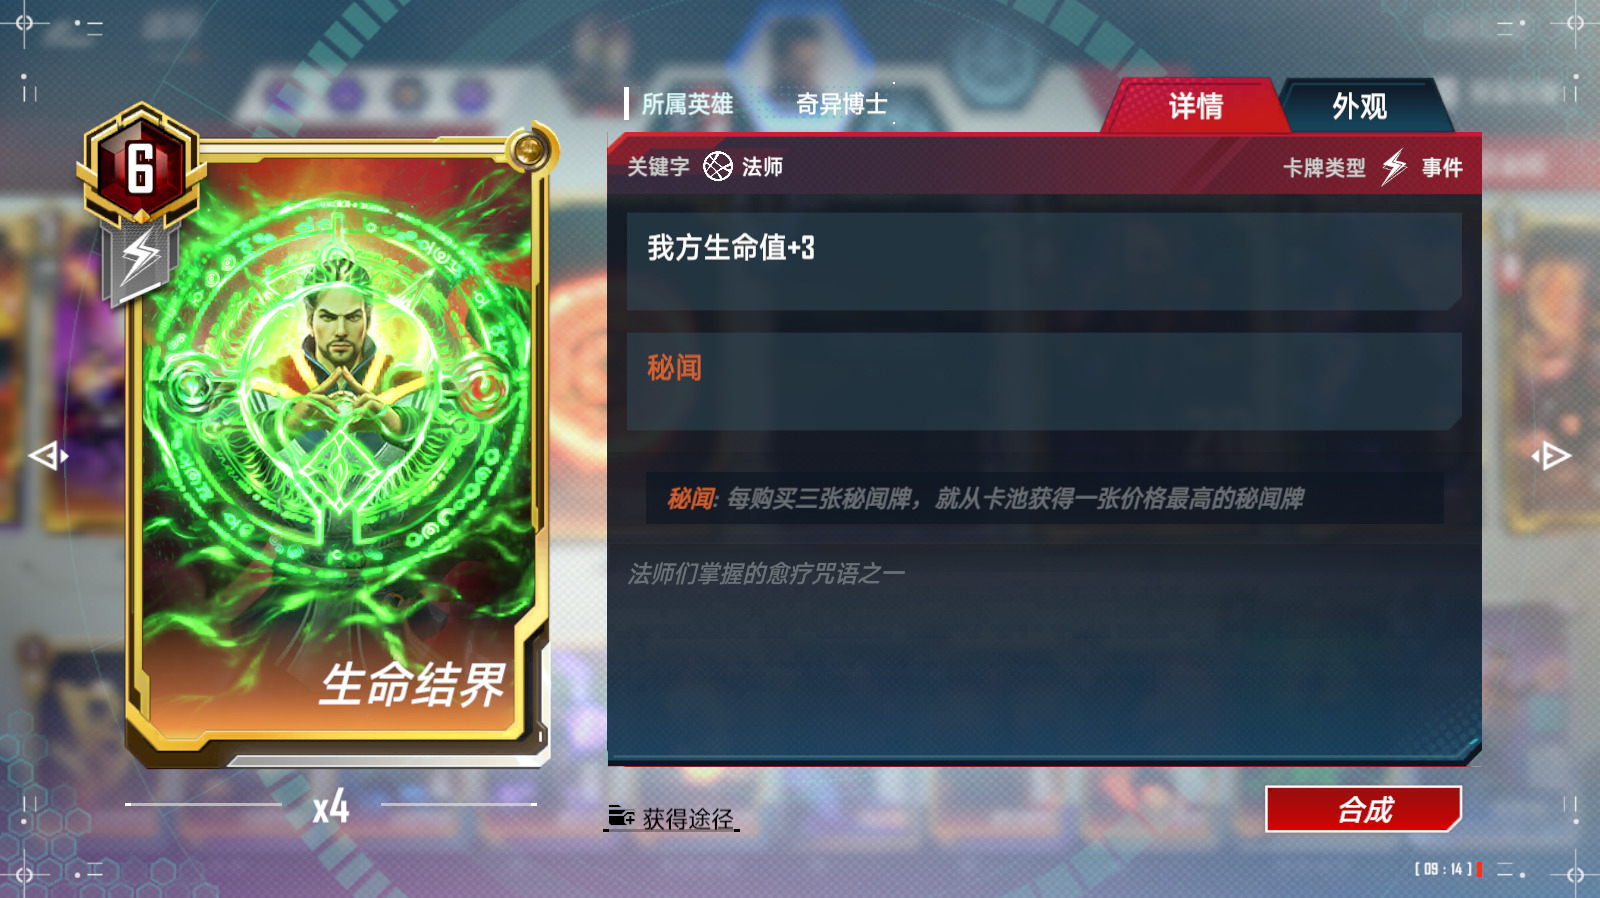Click the left arrow to view previous card
This screenshot has width=1600, height=898.
click(48, 456)
